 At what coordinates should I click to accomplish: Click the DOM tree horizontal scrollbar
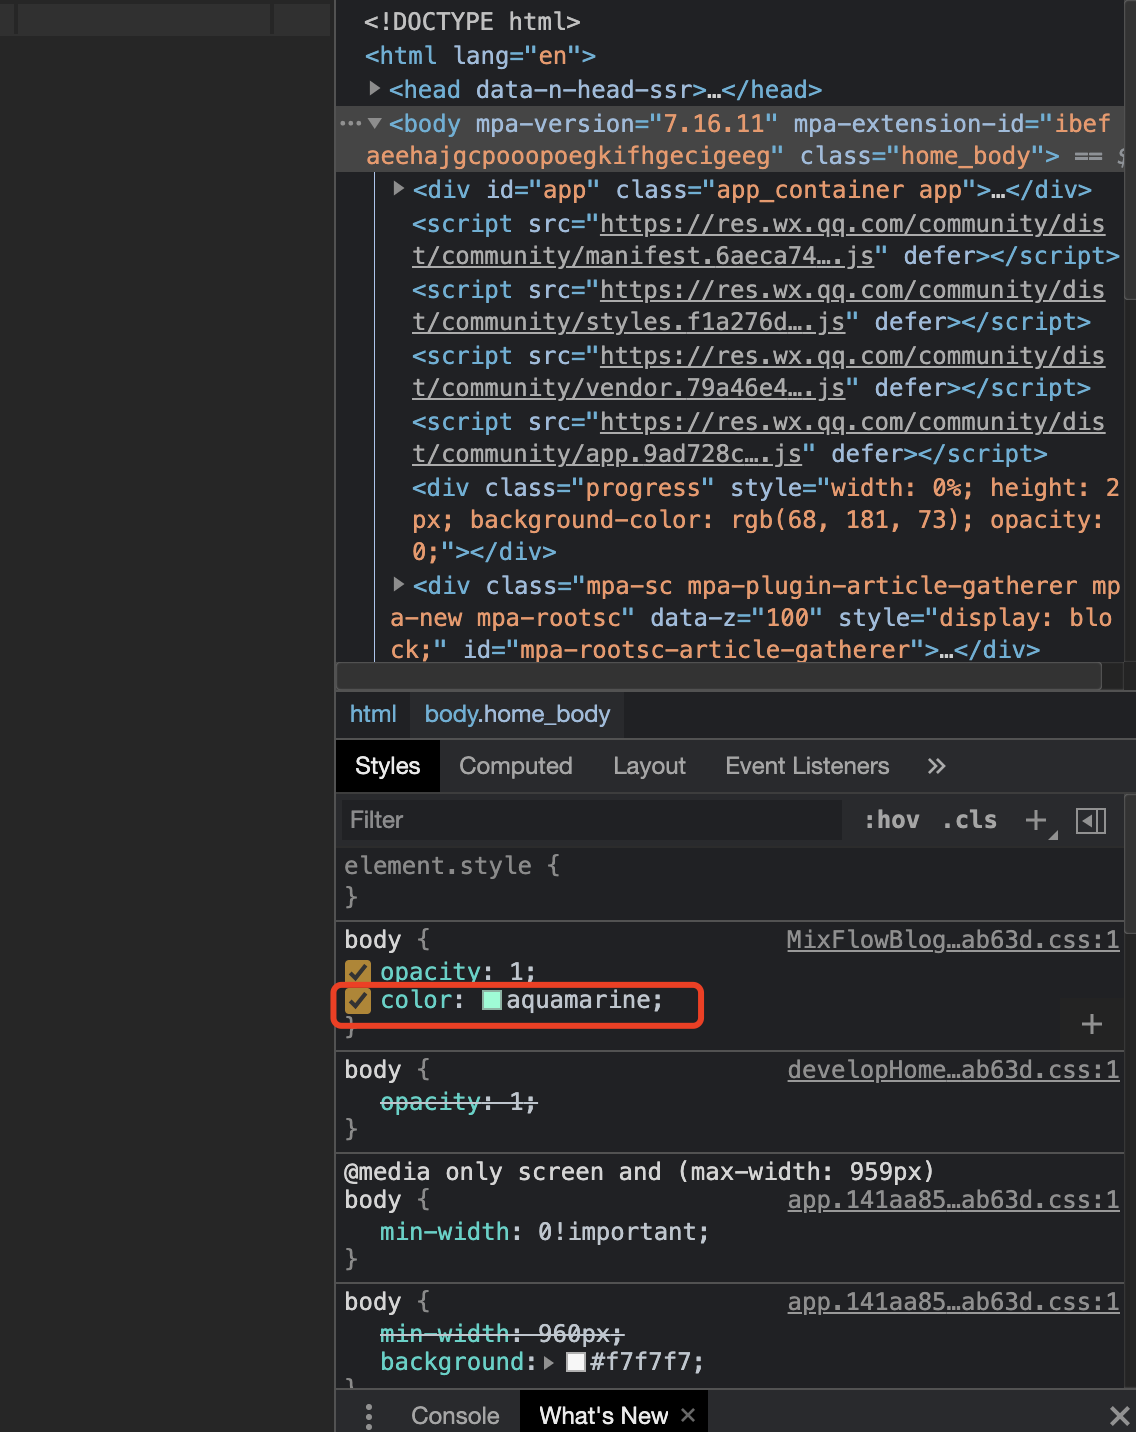(719, 676)
